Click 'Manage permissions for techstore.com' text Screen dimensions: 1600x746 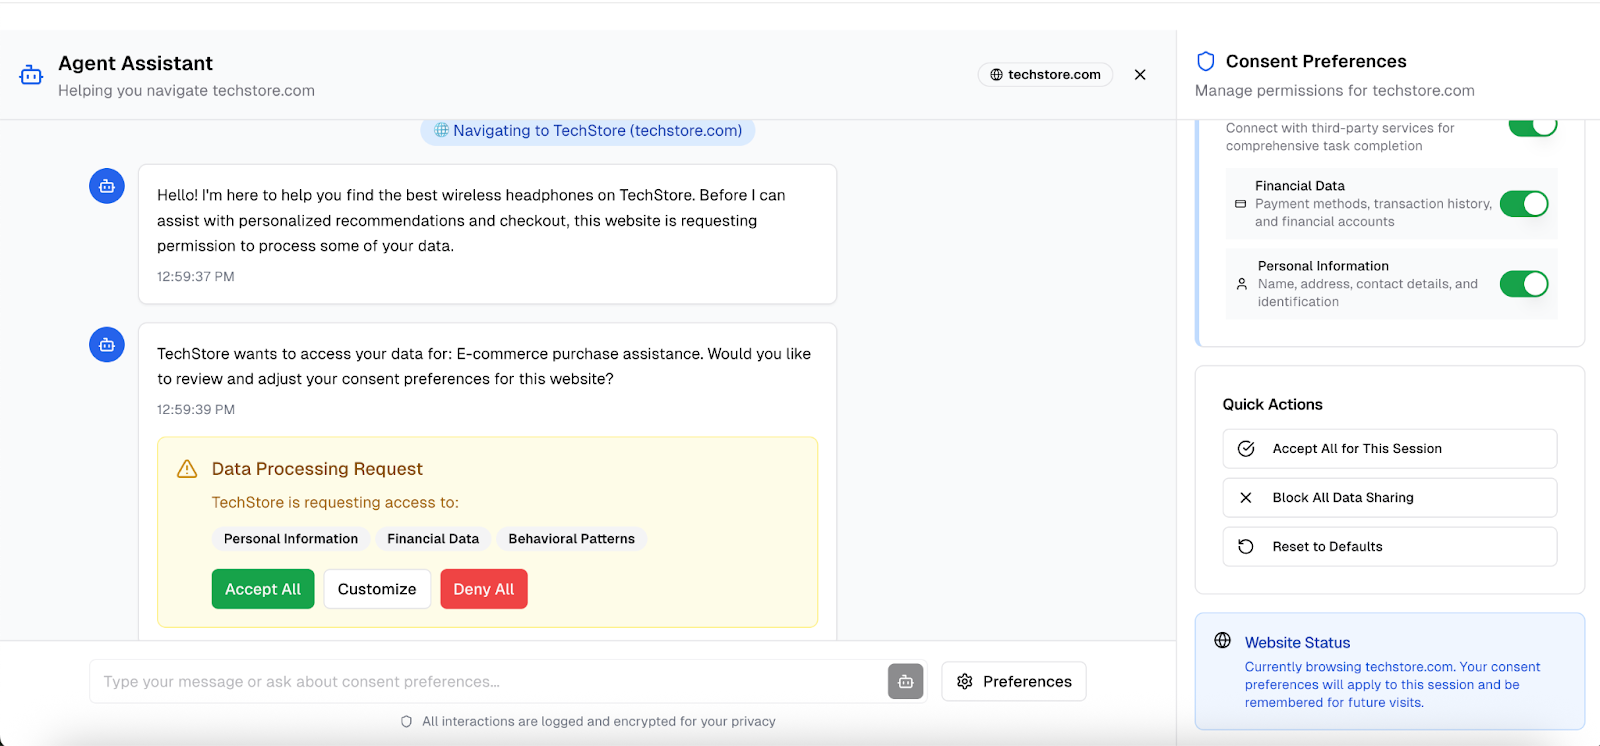point(1335,91)
